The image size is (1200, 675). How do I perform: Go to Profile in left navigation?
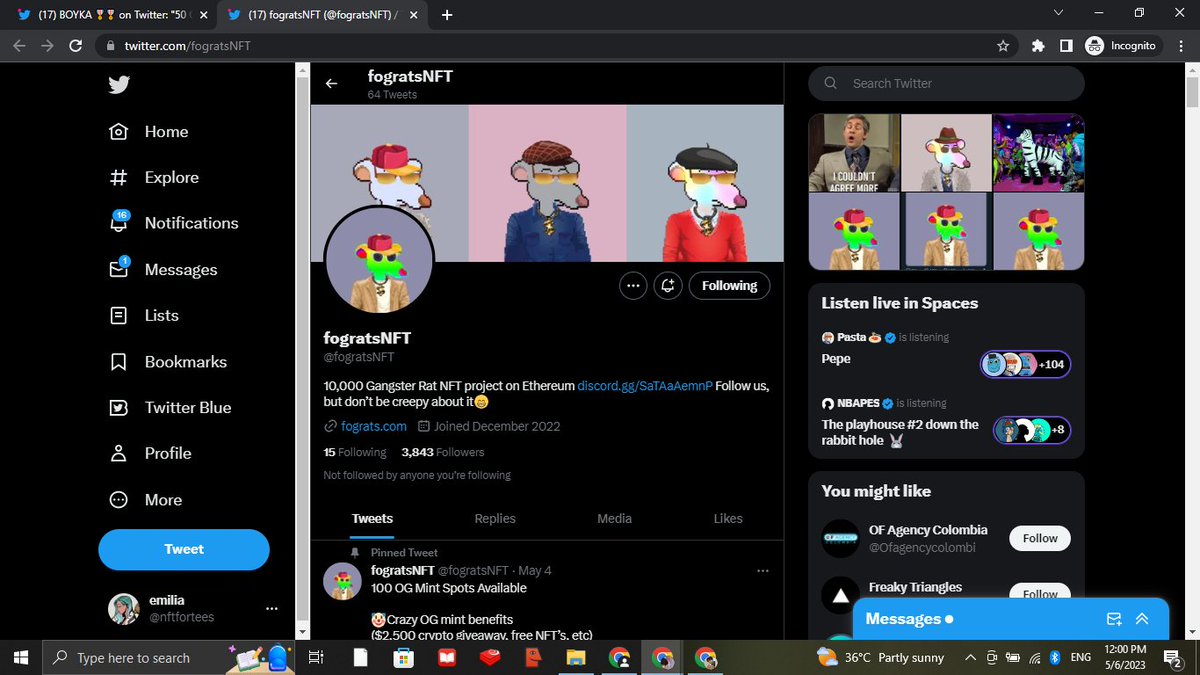(150, 454)
